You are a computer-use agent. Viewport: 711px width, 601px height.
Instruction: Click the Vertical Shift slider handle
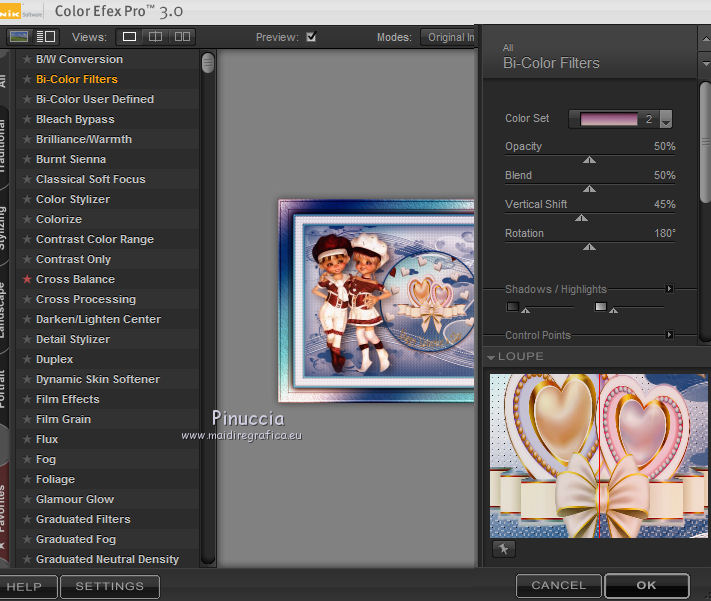point(581,218)
